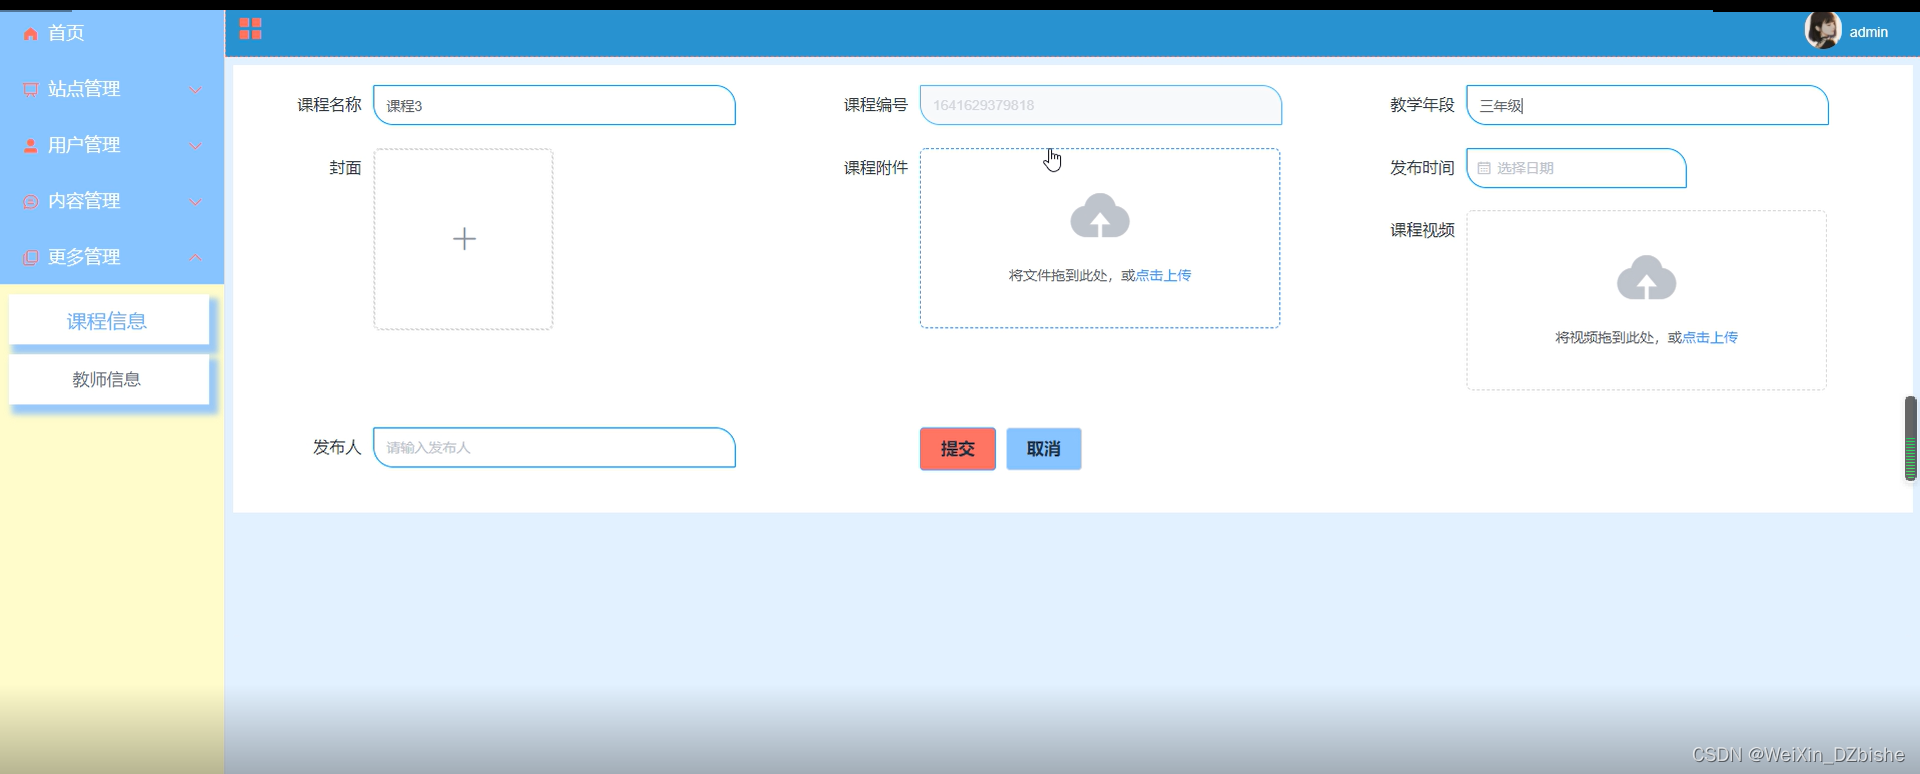Collapse the 更多管理 chevron
This screenshot has height=774, width=1920.
pos(196,258)
